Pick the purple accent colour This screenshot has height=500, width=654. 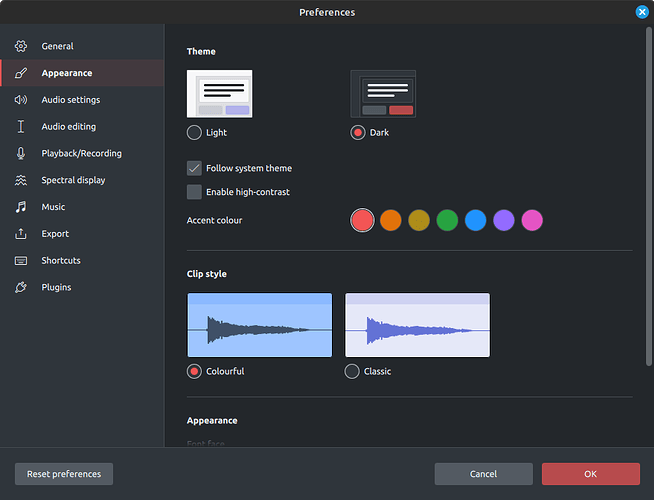(504, 220)
